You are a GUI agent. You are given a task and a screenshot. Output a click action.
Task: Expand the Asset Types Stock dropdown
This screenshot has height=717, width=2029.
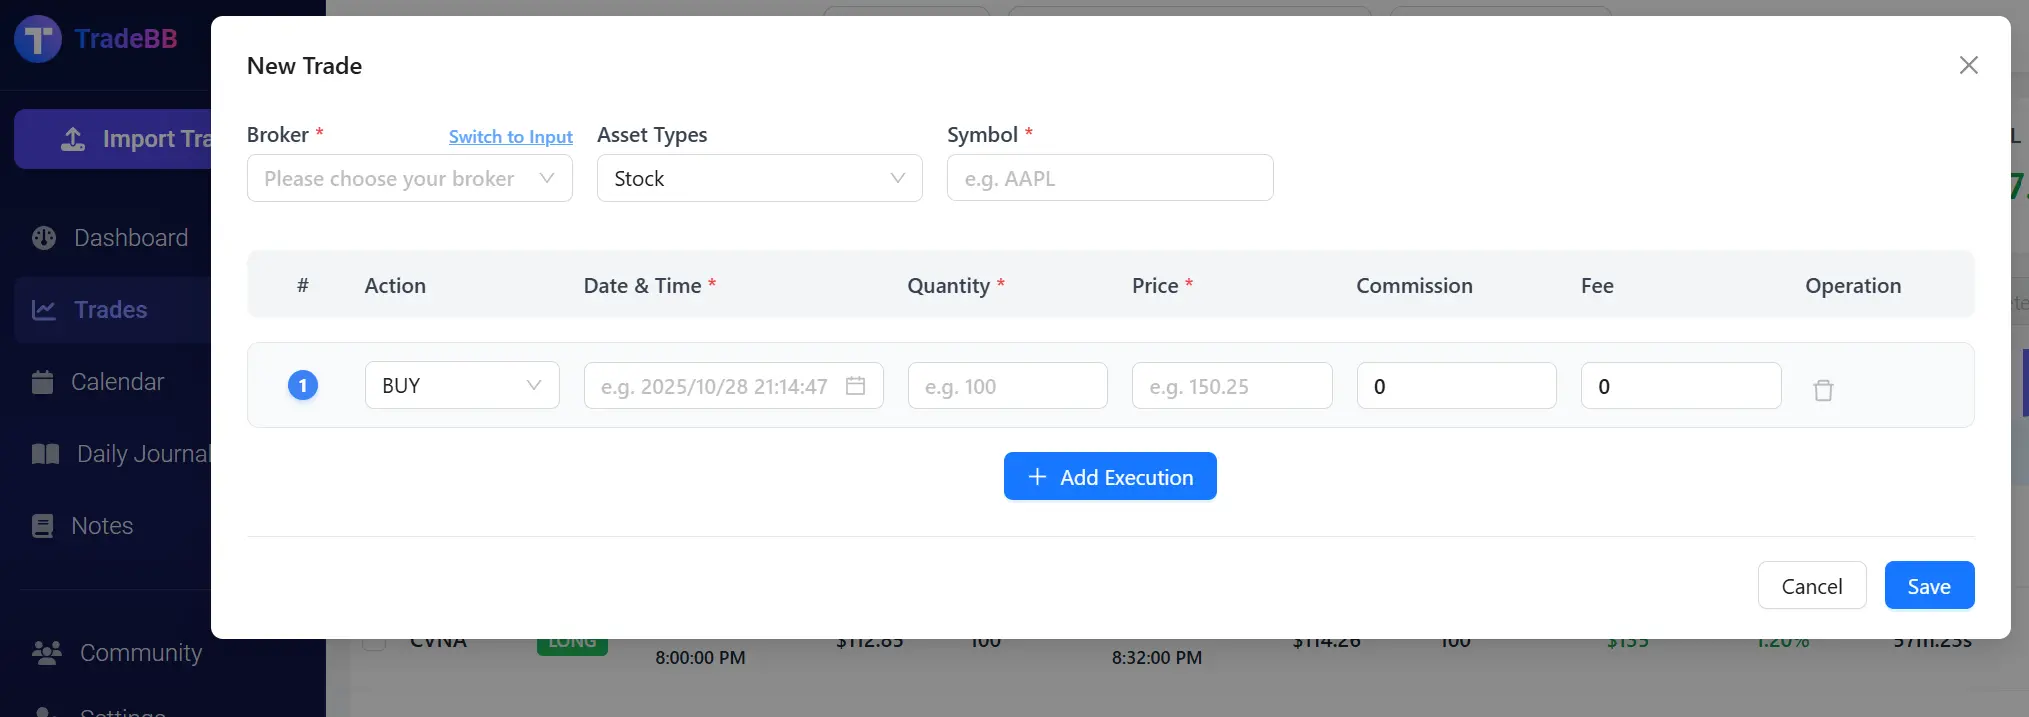(759, 179)
